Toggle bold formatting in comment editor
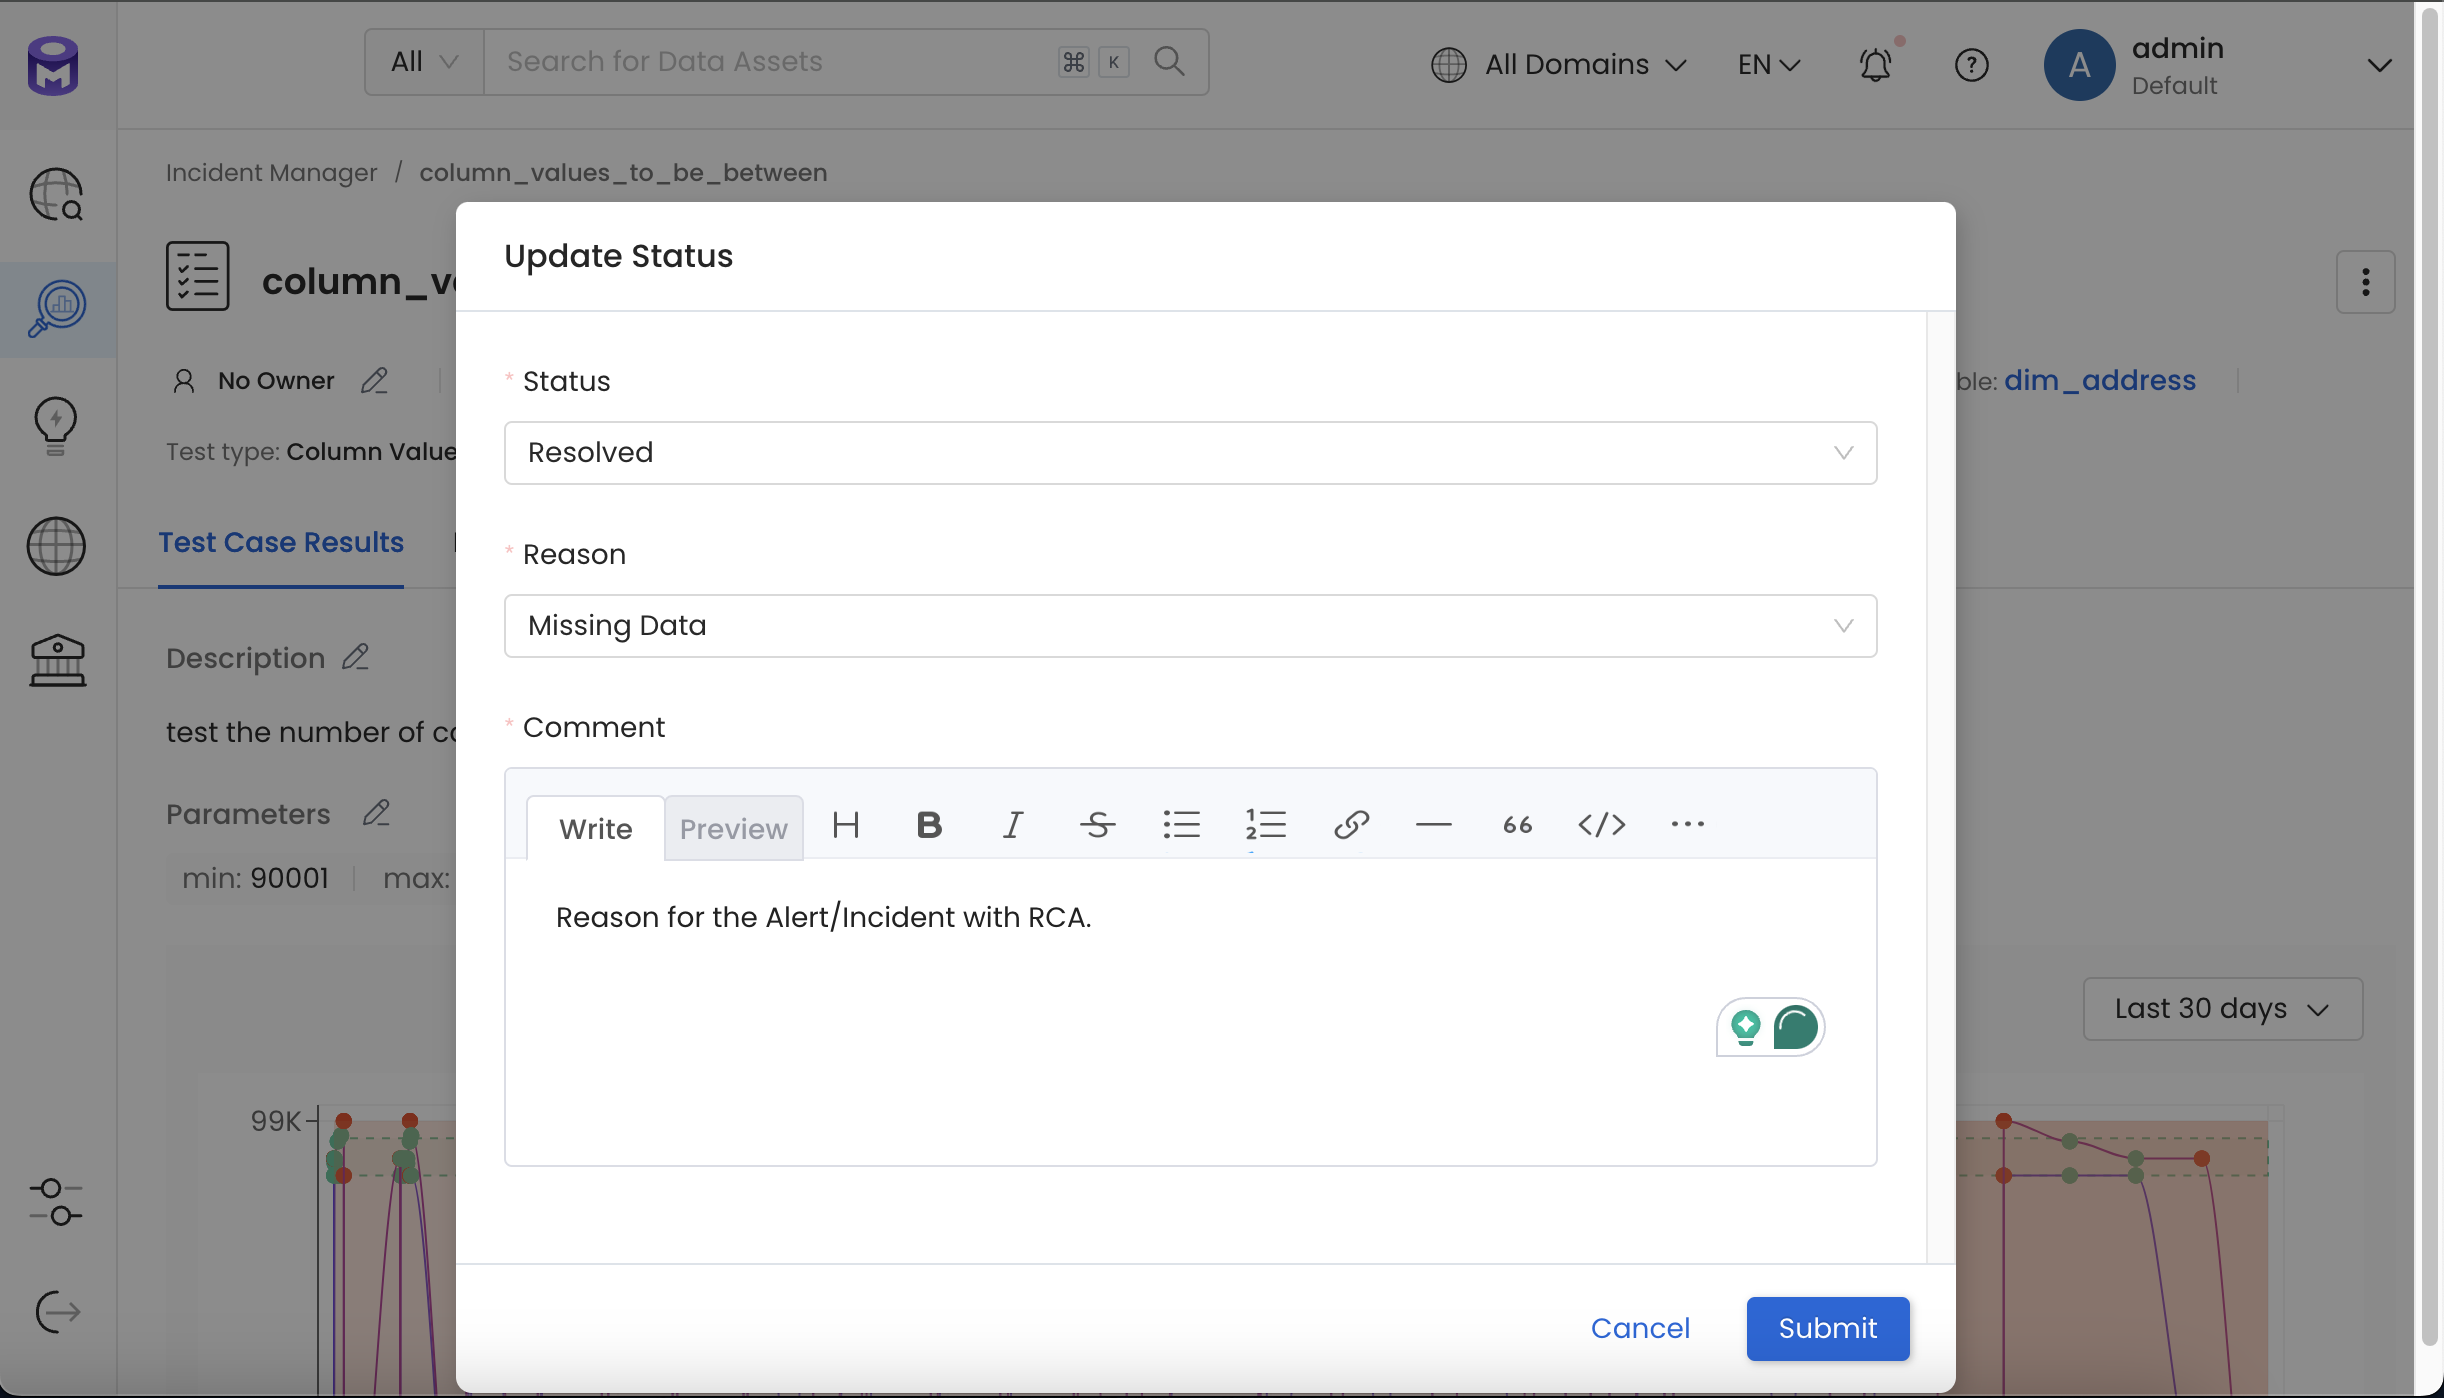Viewport: 2444px width, 1398px height. coord(929,825)
